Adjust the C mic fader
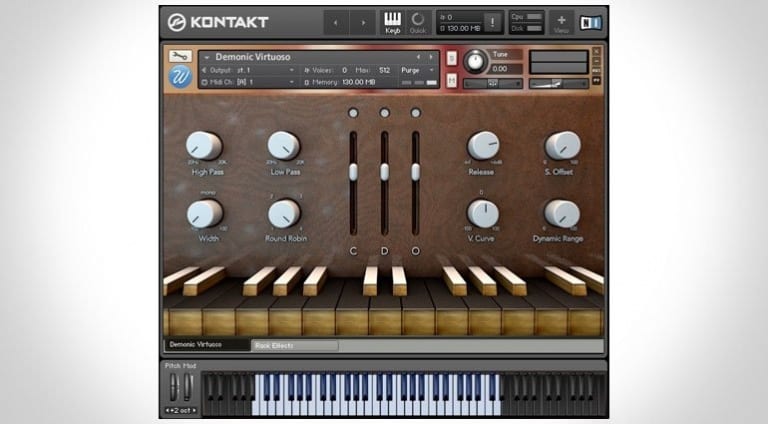This screenshot has width=768, height=424. click(x=353, y=172)
